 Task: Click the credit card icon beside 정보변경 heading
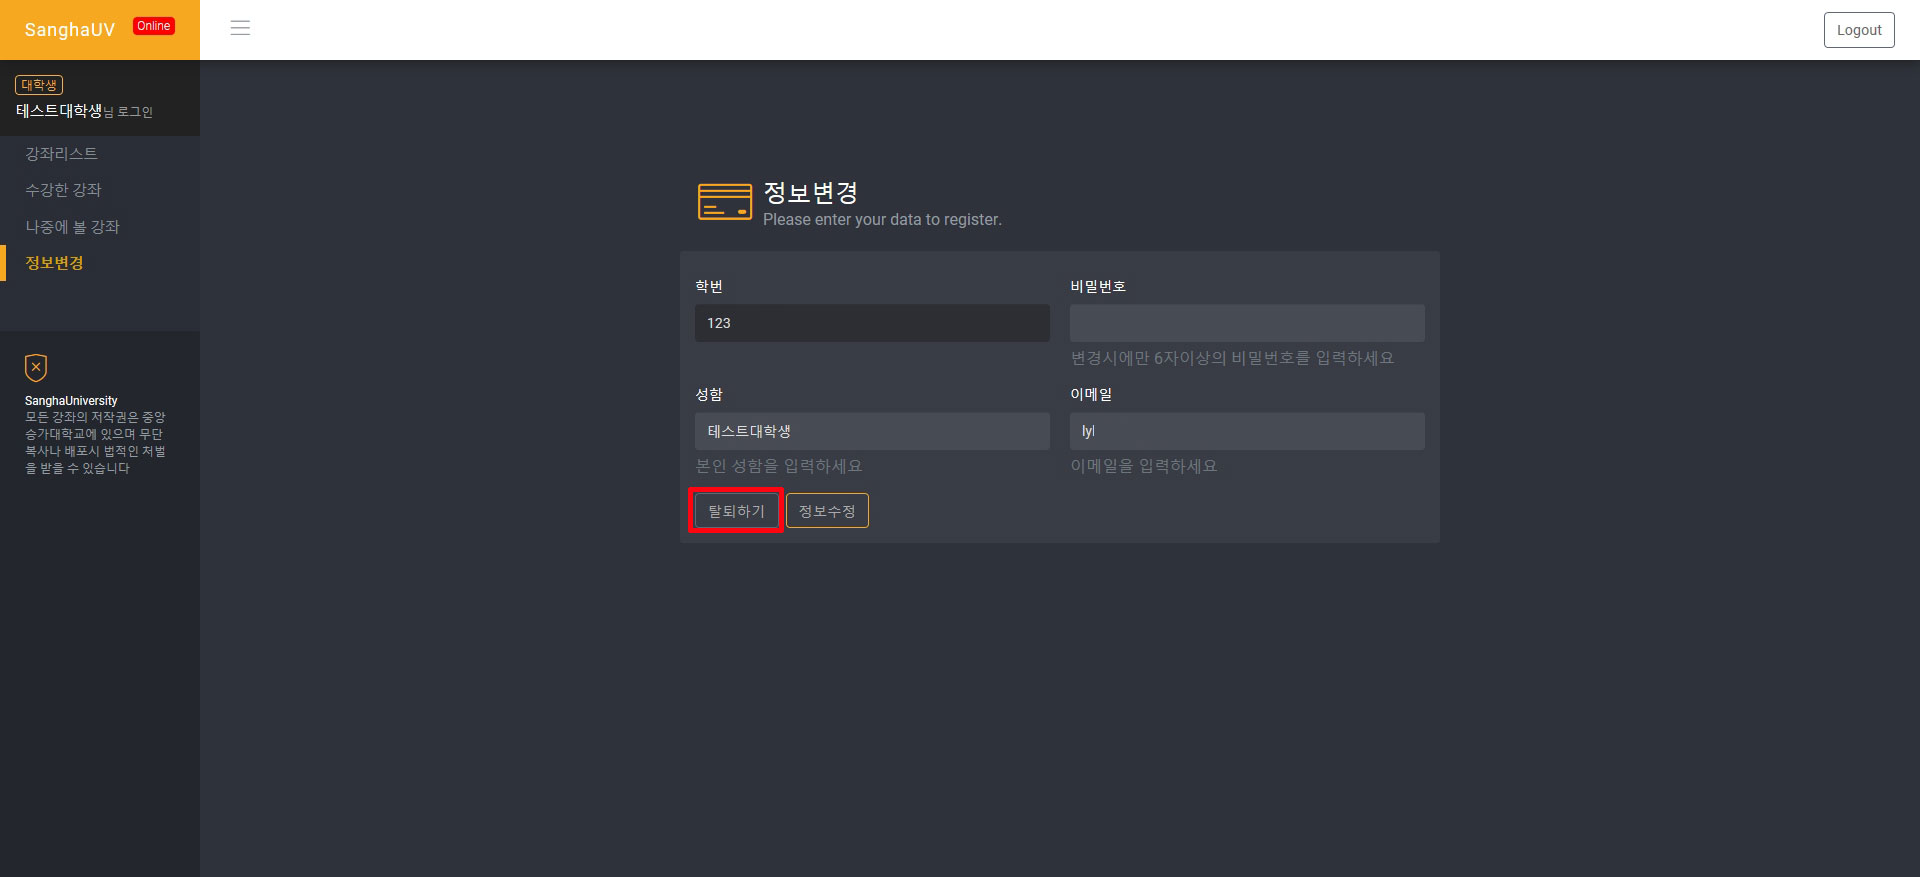(x=724, y=202)
